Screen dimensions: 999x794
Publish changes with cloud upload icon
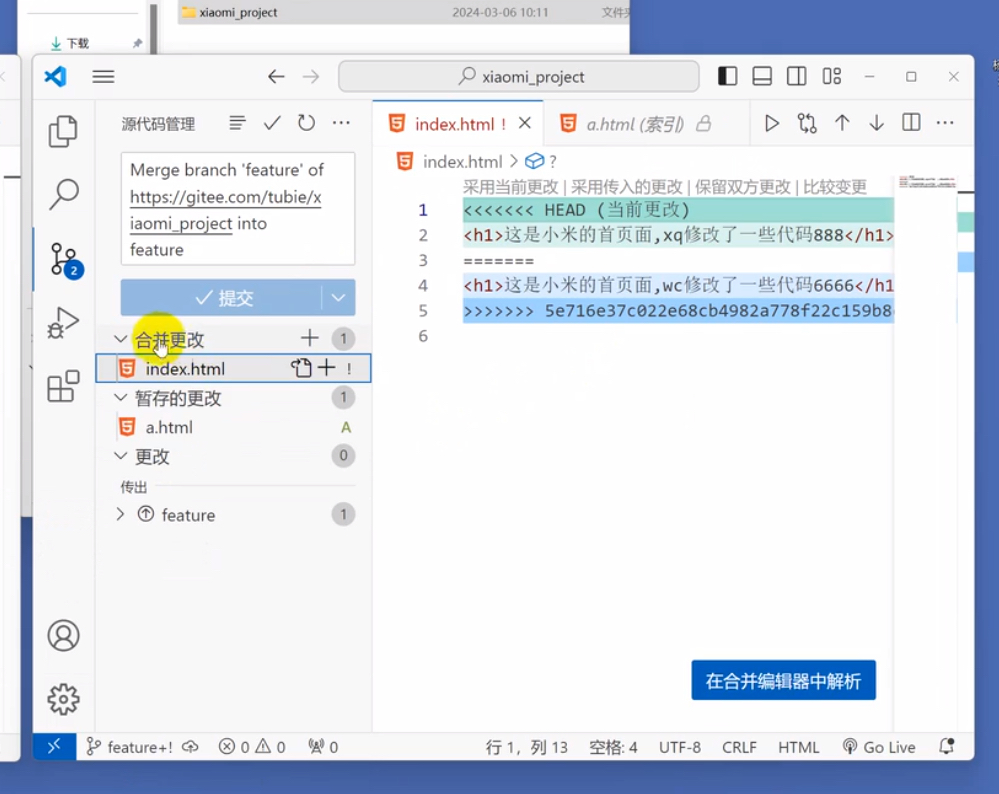pos(190,747)
